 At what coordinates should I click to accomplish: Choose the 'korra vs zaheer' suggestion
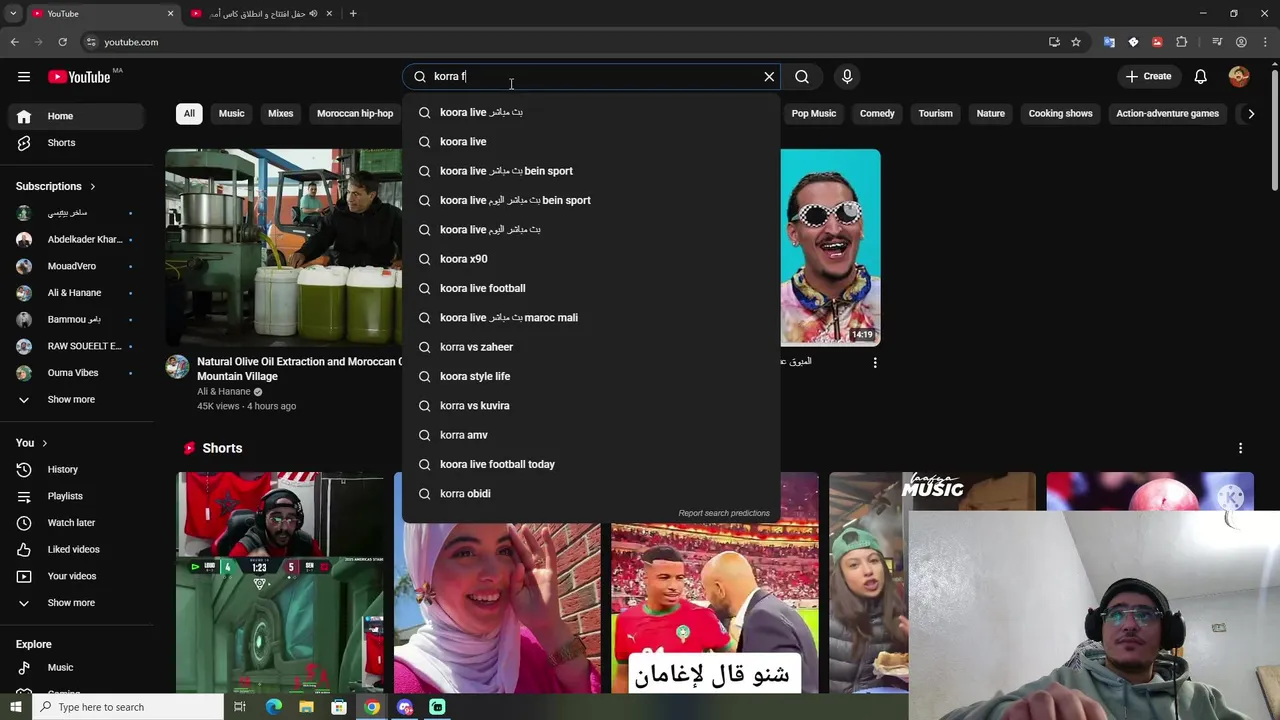pyautogui.click(x=591, y=347)
